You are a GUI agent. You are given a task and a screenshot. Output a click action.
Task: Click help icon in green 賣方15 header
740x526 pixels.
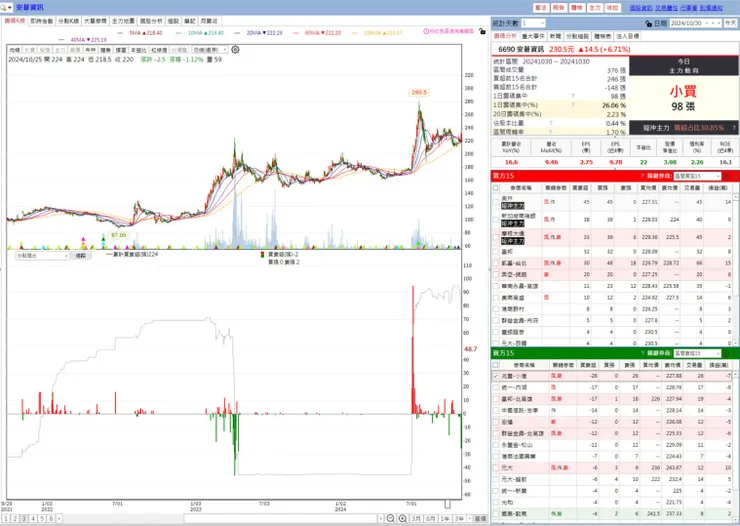click(642, 353)
